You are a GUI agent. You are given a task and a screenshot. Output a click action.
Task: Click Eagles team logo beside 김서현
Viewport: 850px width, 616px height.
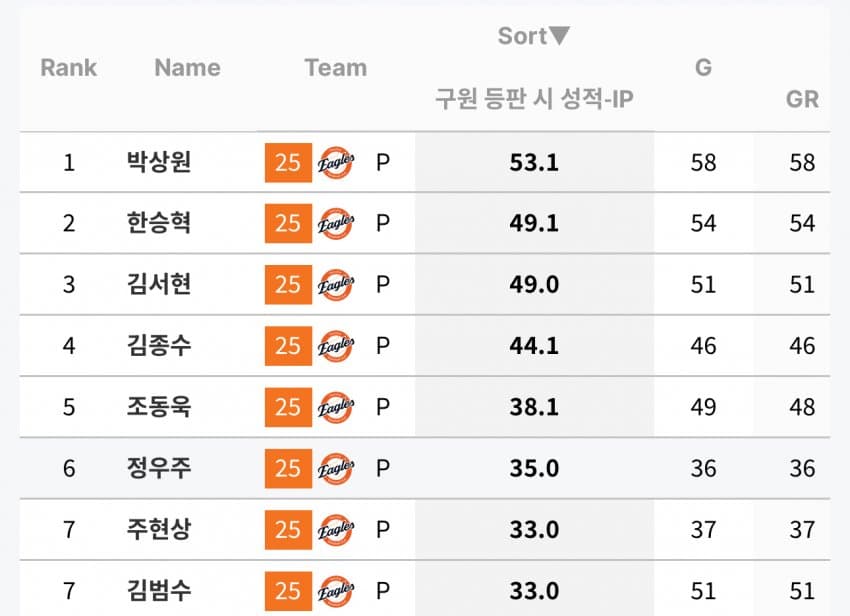(x=335, y=285)
